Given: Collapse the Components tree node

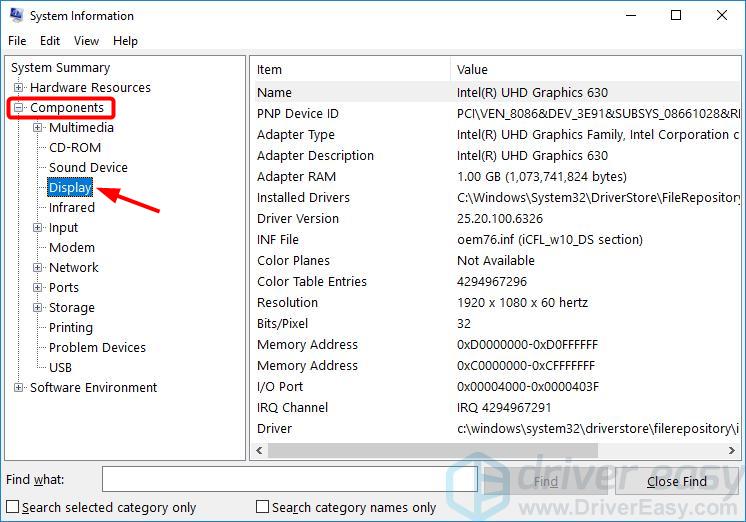Looking at the screenshot, I should point(19,108).
